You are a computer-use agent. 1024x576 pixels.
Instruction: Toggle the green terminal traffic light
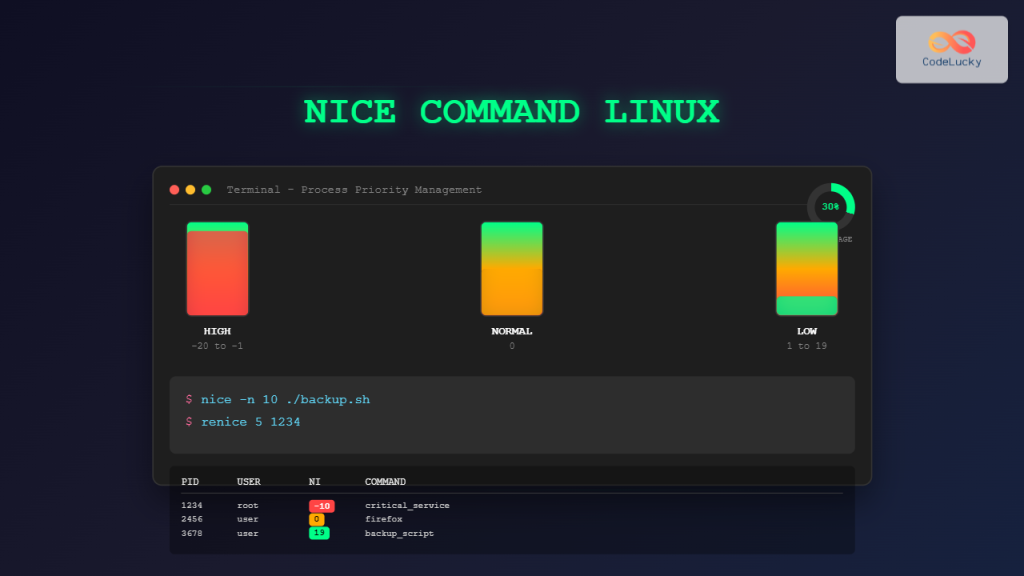206,189
